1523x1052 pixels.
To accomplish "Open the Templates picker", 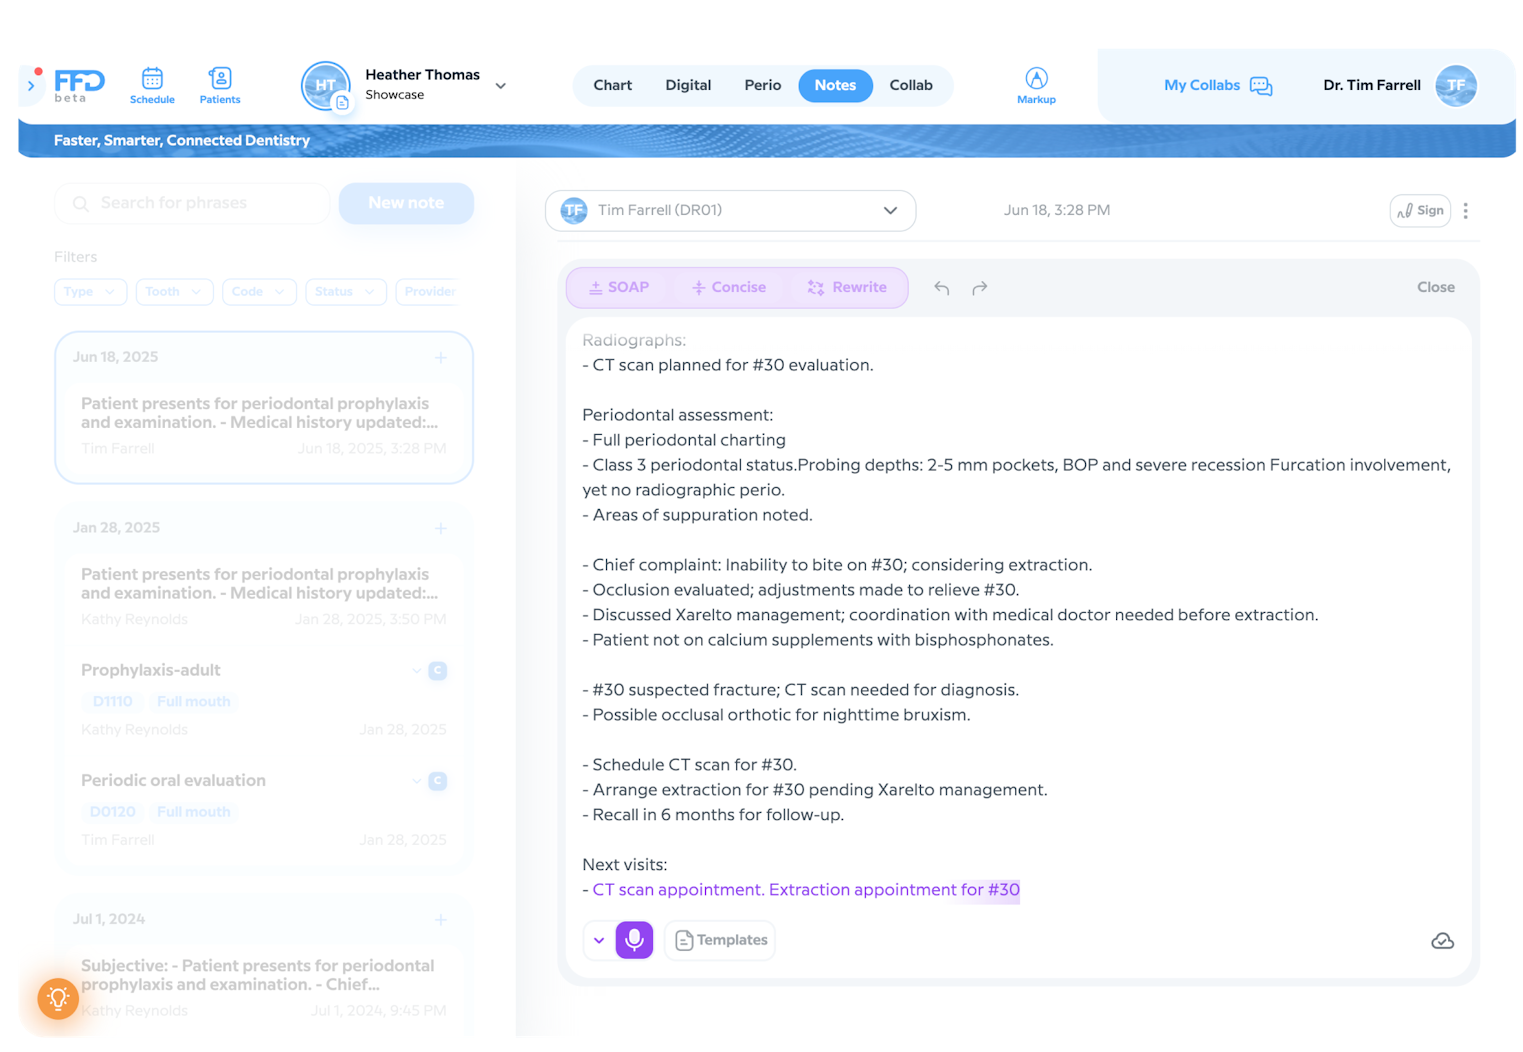I will [x=721, y=941].
